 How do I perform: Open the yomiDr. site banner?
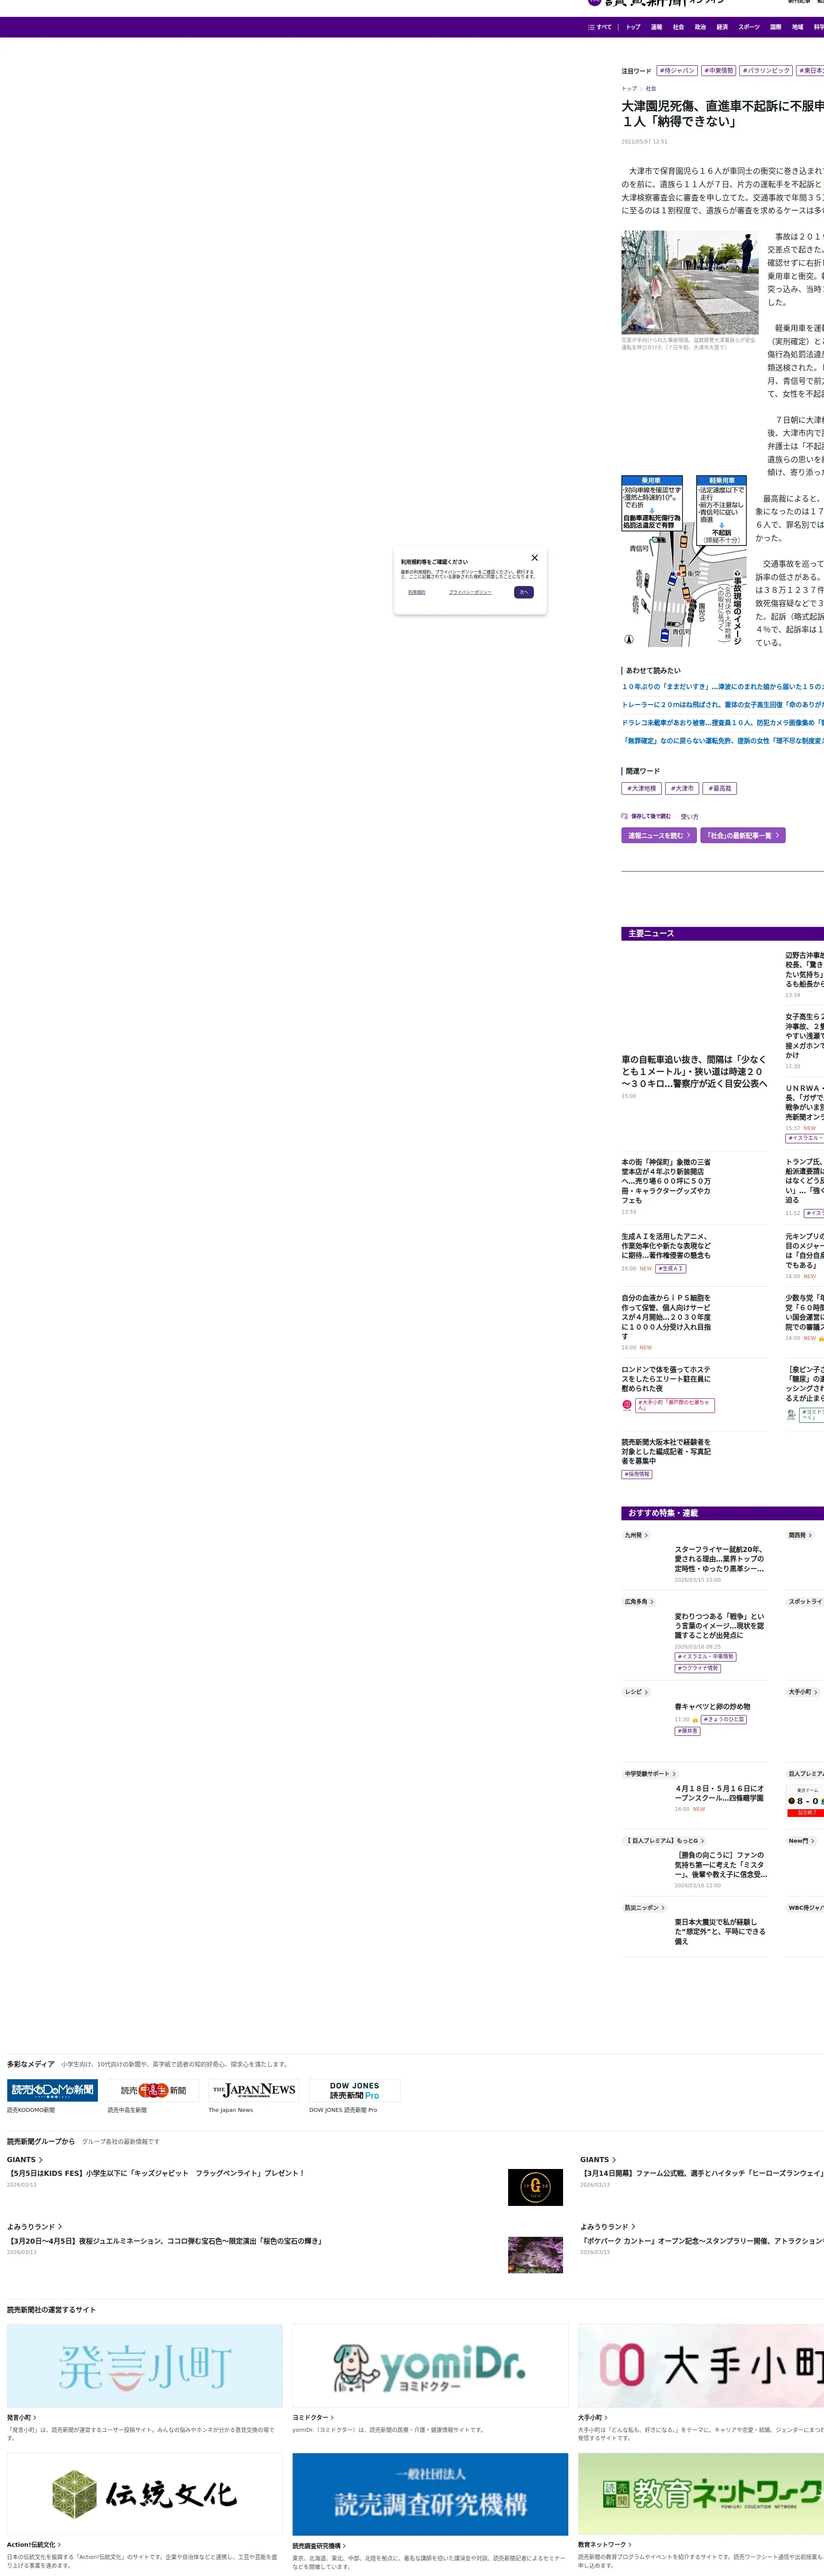pos(430,2366)
